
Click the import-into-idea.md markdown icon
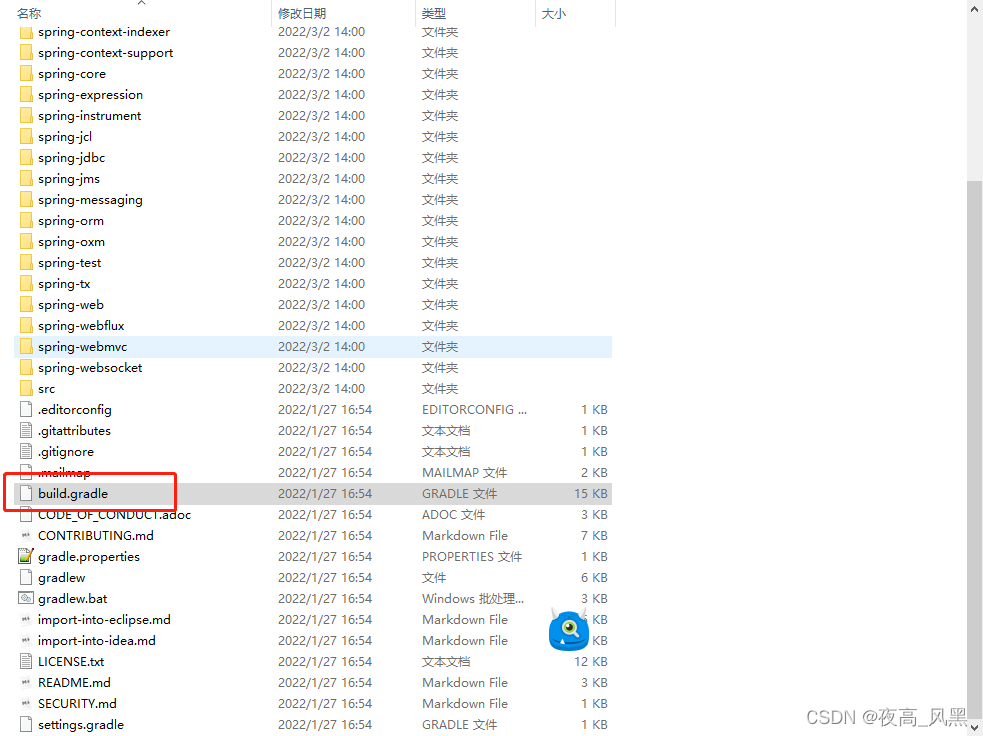(x=26, y=641)
